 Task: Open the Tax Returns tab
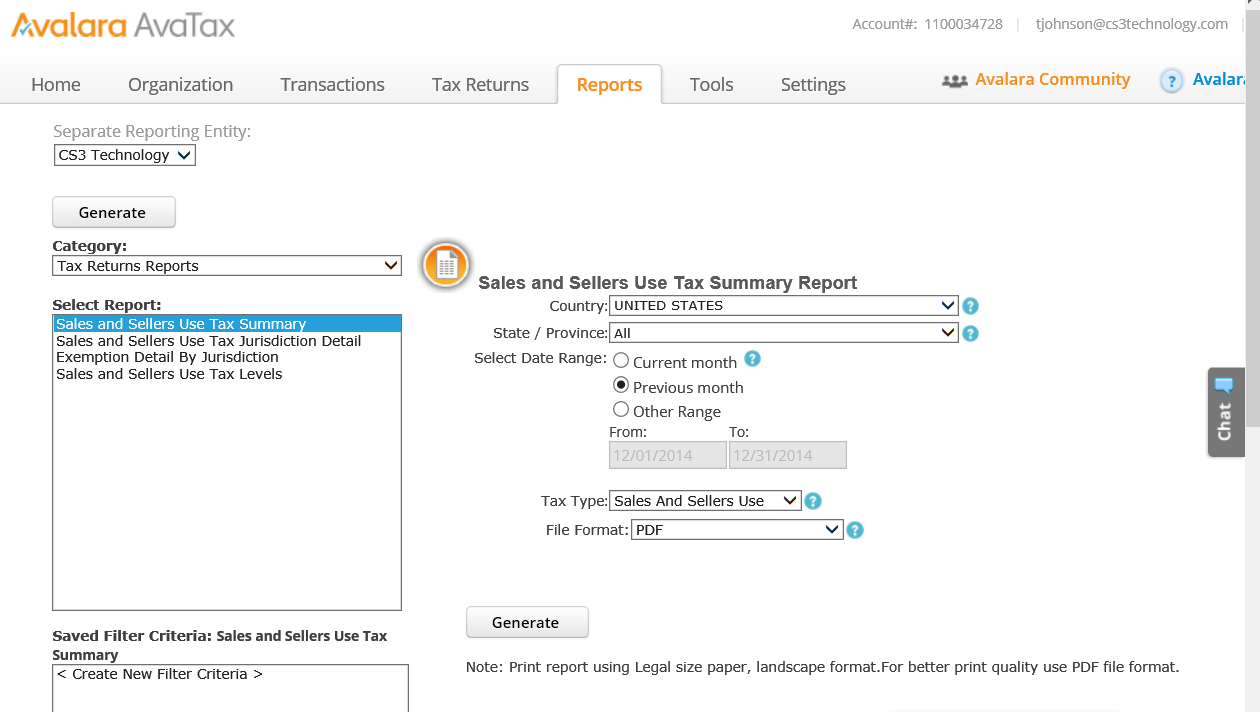(x=481, y=85)
